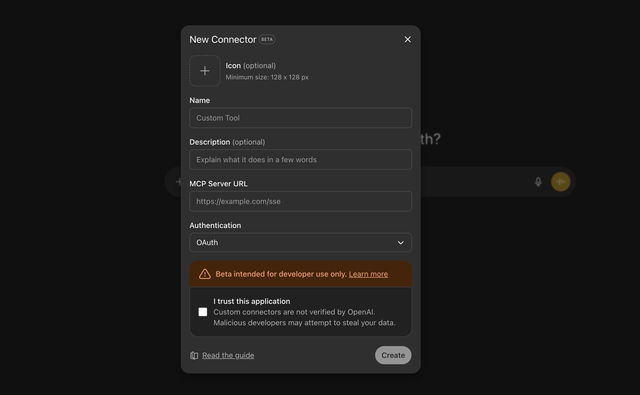Select the MCP Server URL input box
Screen dimensions: 640x395
(x=300, y=201)
